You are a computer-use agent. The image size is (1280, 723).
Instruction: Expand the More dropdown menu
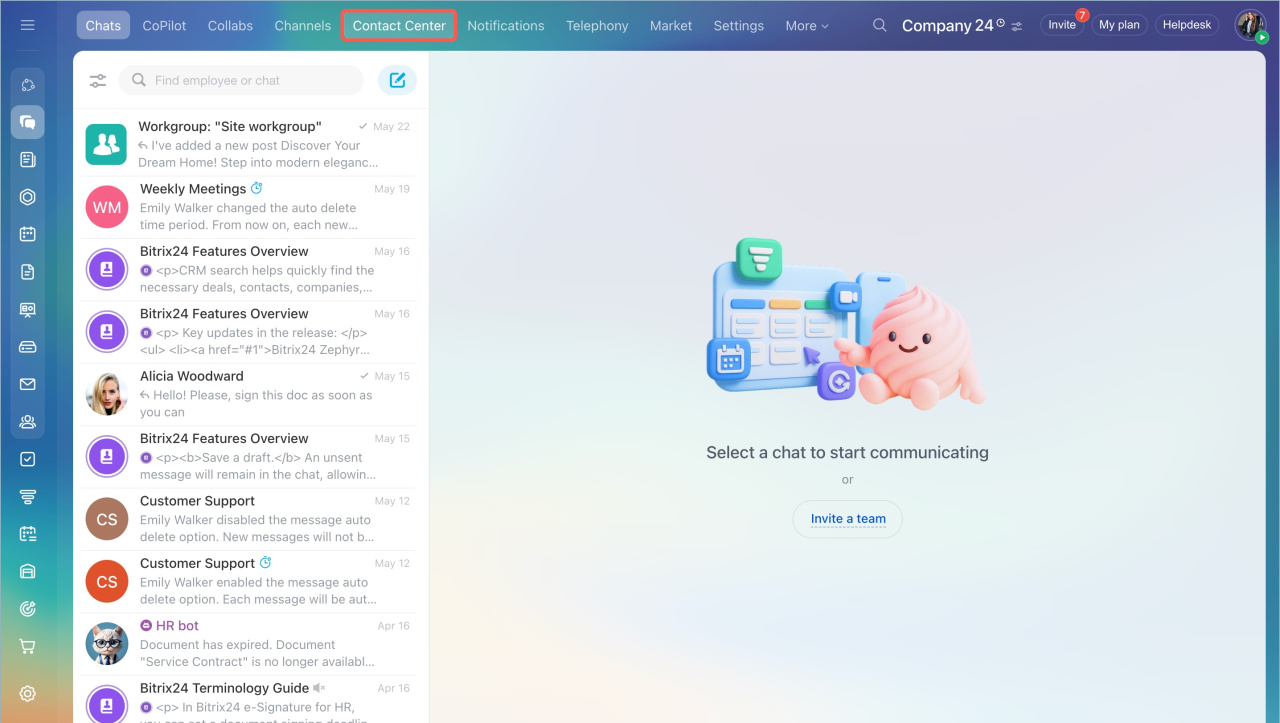(x=806, y=26)
